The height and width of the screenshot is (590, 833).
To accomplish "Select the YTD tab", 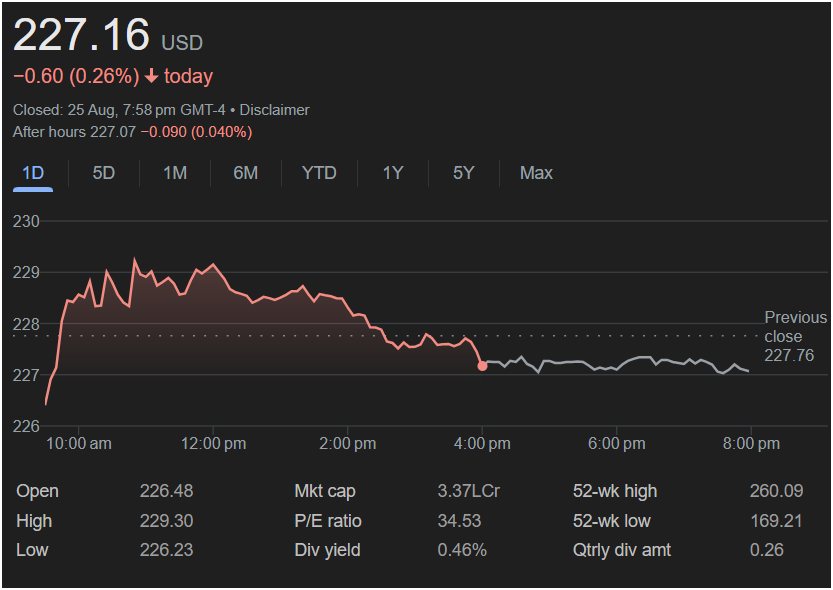I will [319, 173].
